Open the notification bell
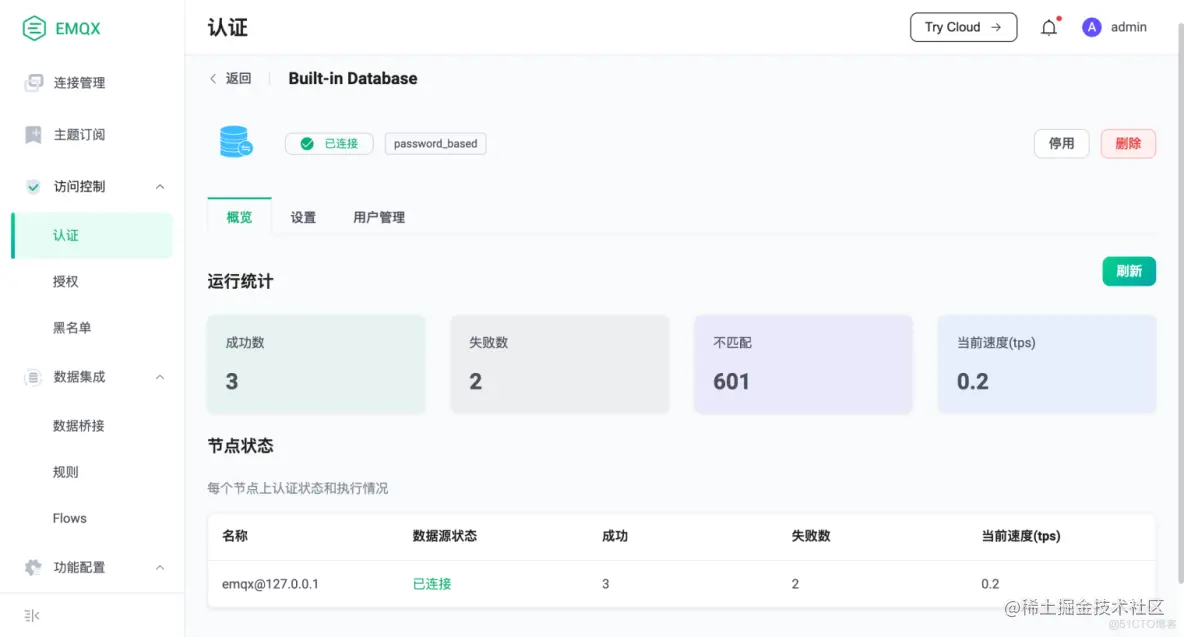 tap(1048, 27)
